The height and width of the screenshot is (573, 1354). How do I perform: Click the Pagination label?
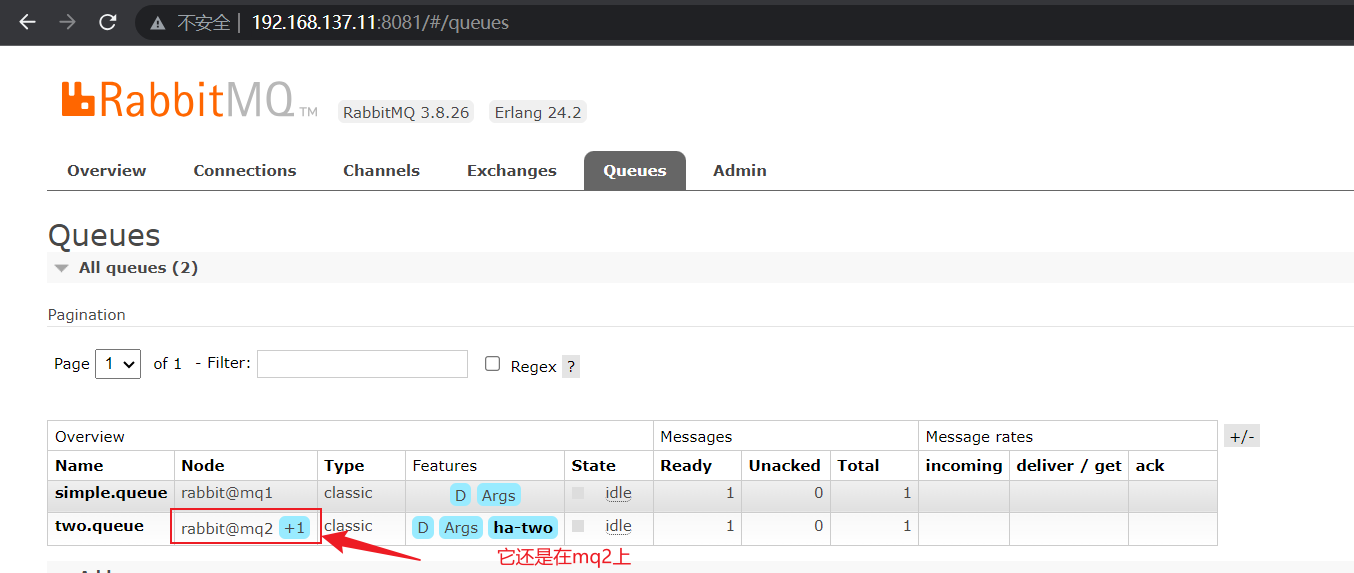click(87, 315)
